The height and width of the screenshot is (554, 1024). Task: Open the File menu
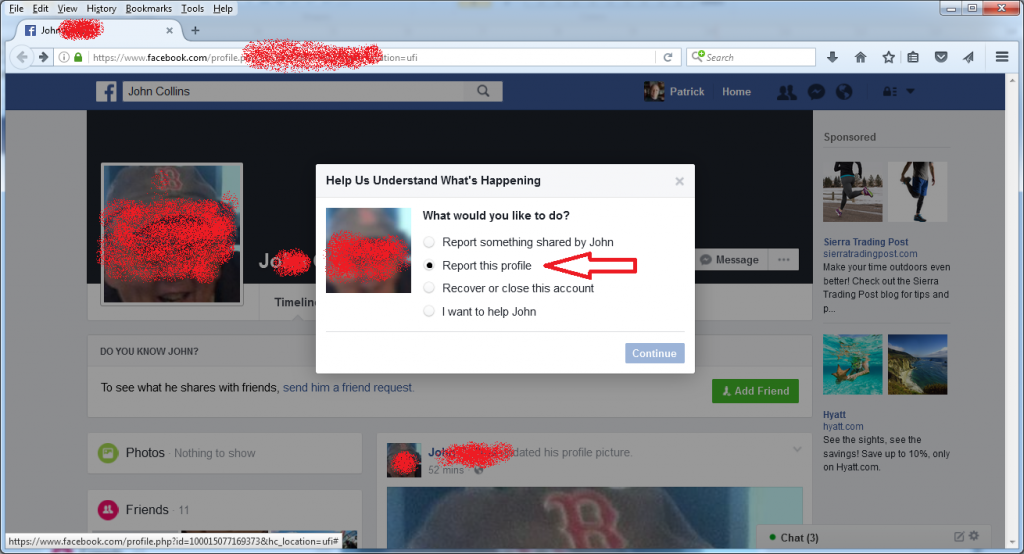(x=16, y=8)
